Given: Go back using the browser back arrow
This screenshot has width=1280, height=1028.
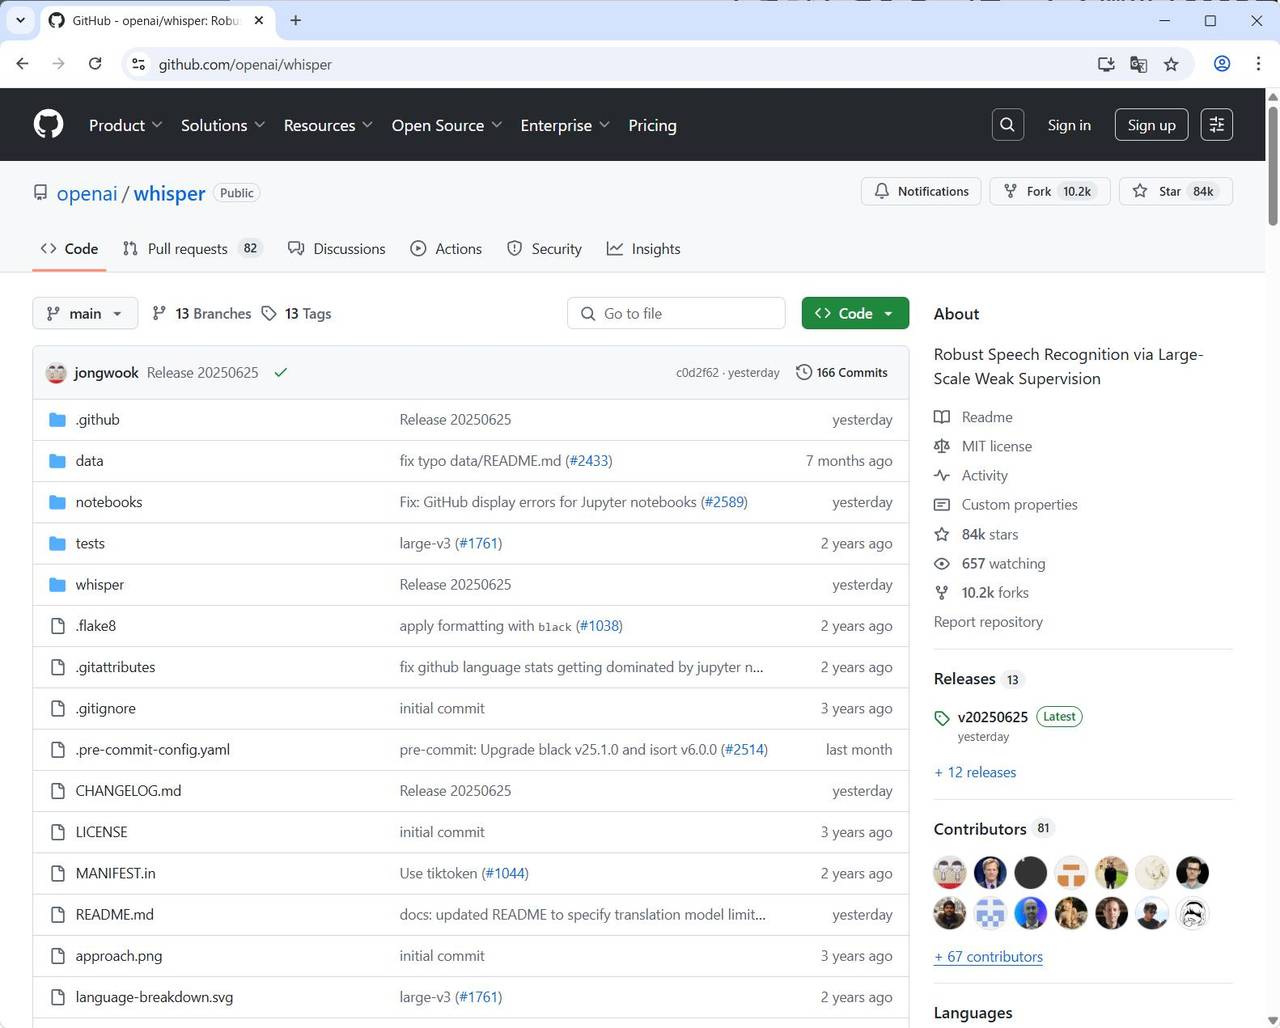Looking at the screenshot, I should coord(22,64).
